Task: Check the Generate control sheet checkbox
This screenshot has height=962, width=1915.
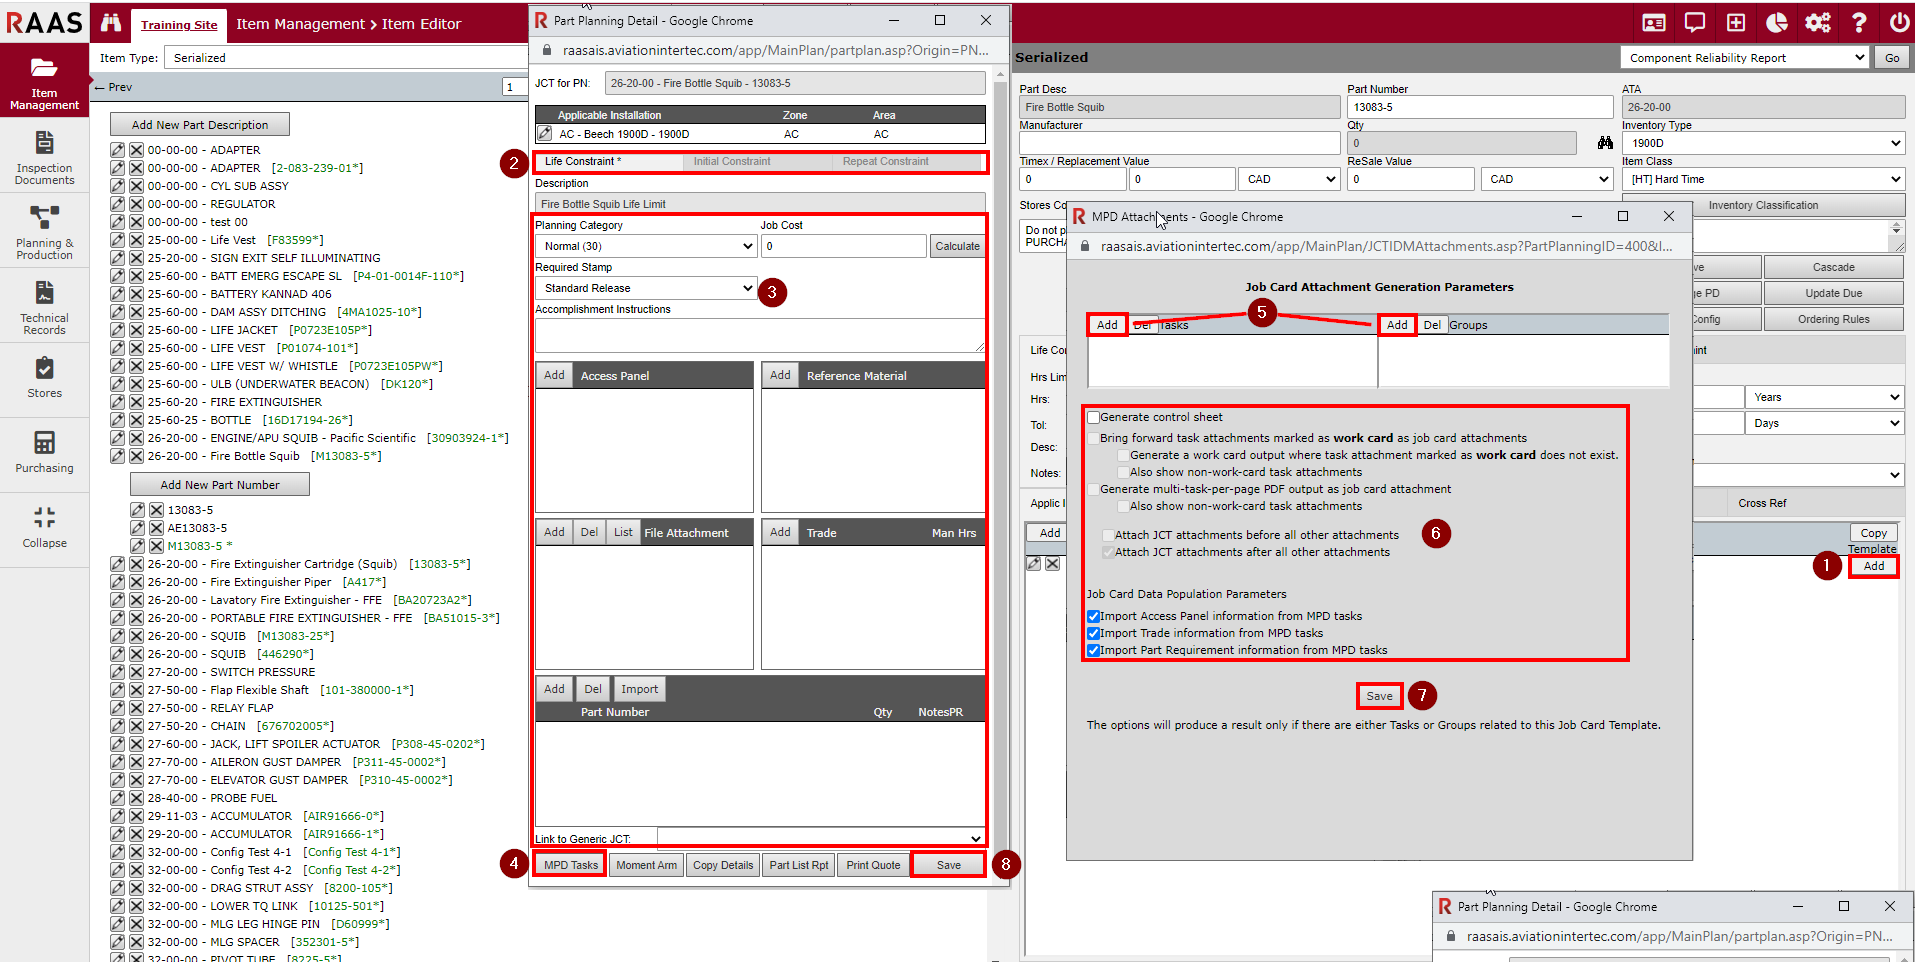Action: click(x=1094, y=418)
